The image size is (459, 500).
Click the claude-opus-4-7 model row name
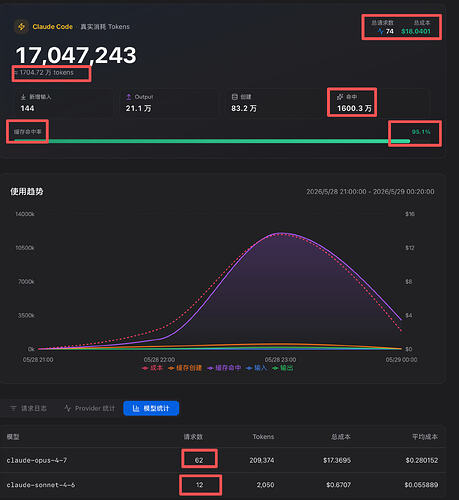(x=37, y=460)
